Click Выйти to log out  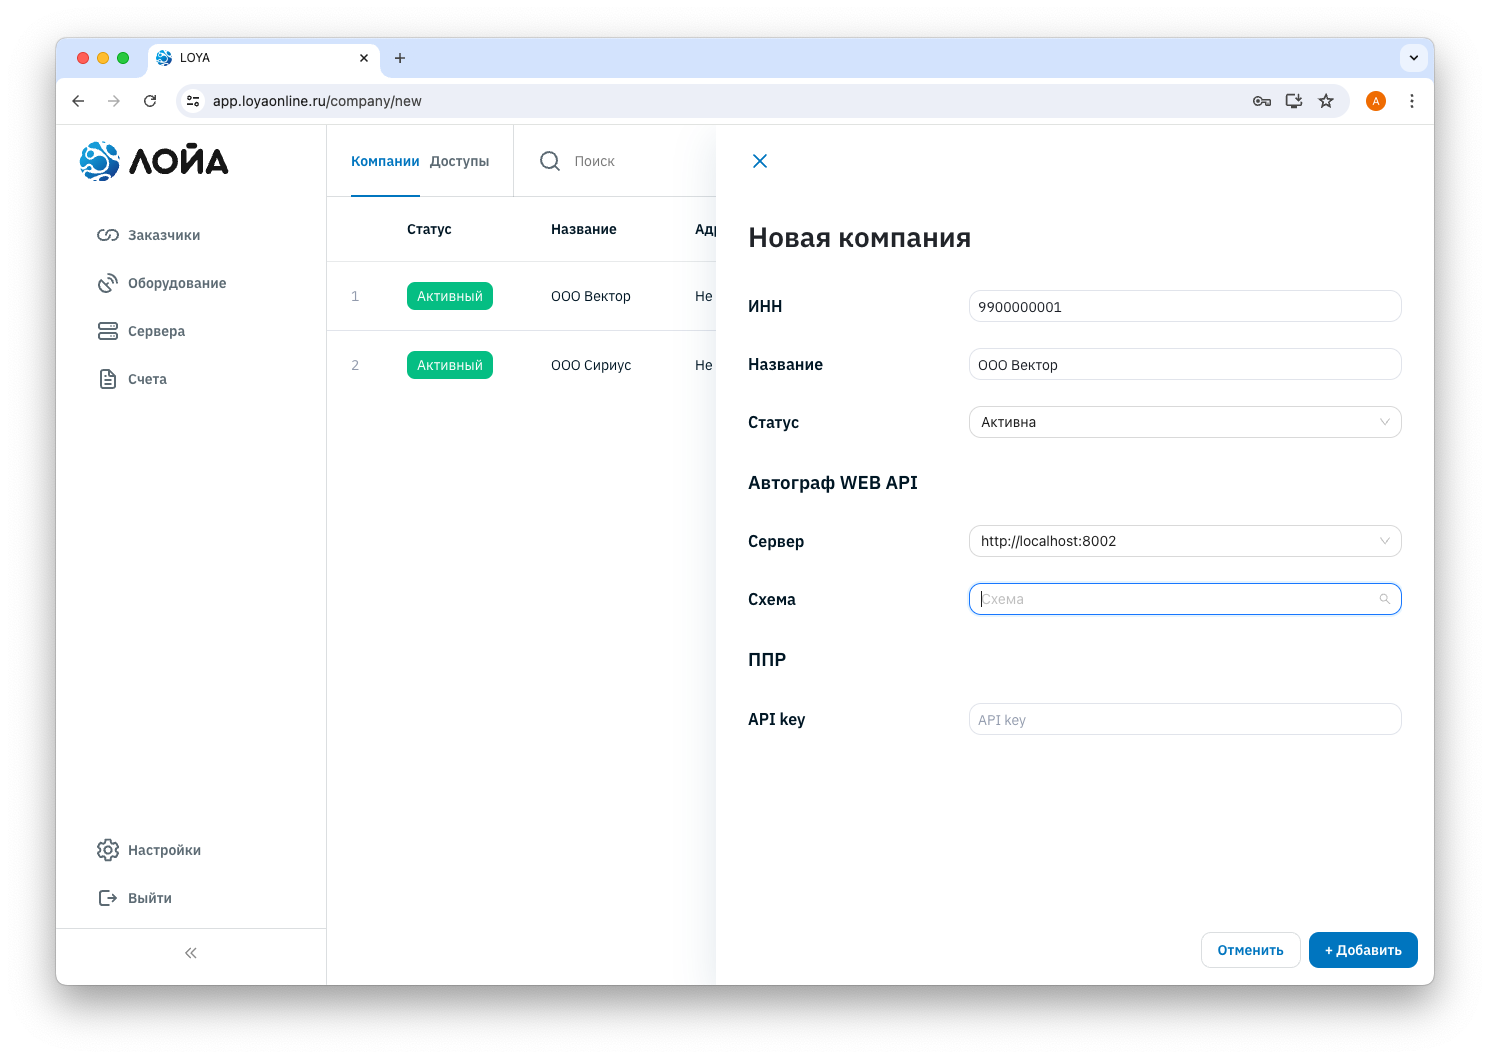pyautogui.click(x=135, y=898)
